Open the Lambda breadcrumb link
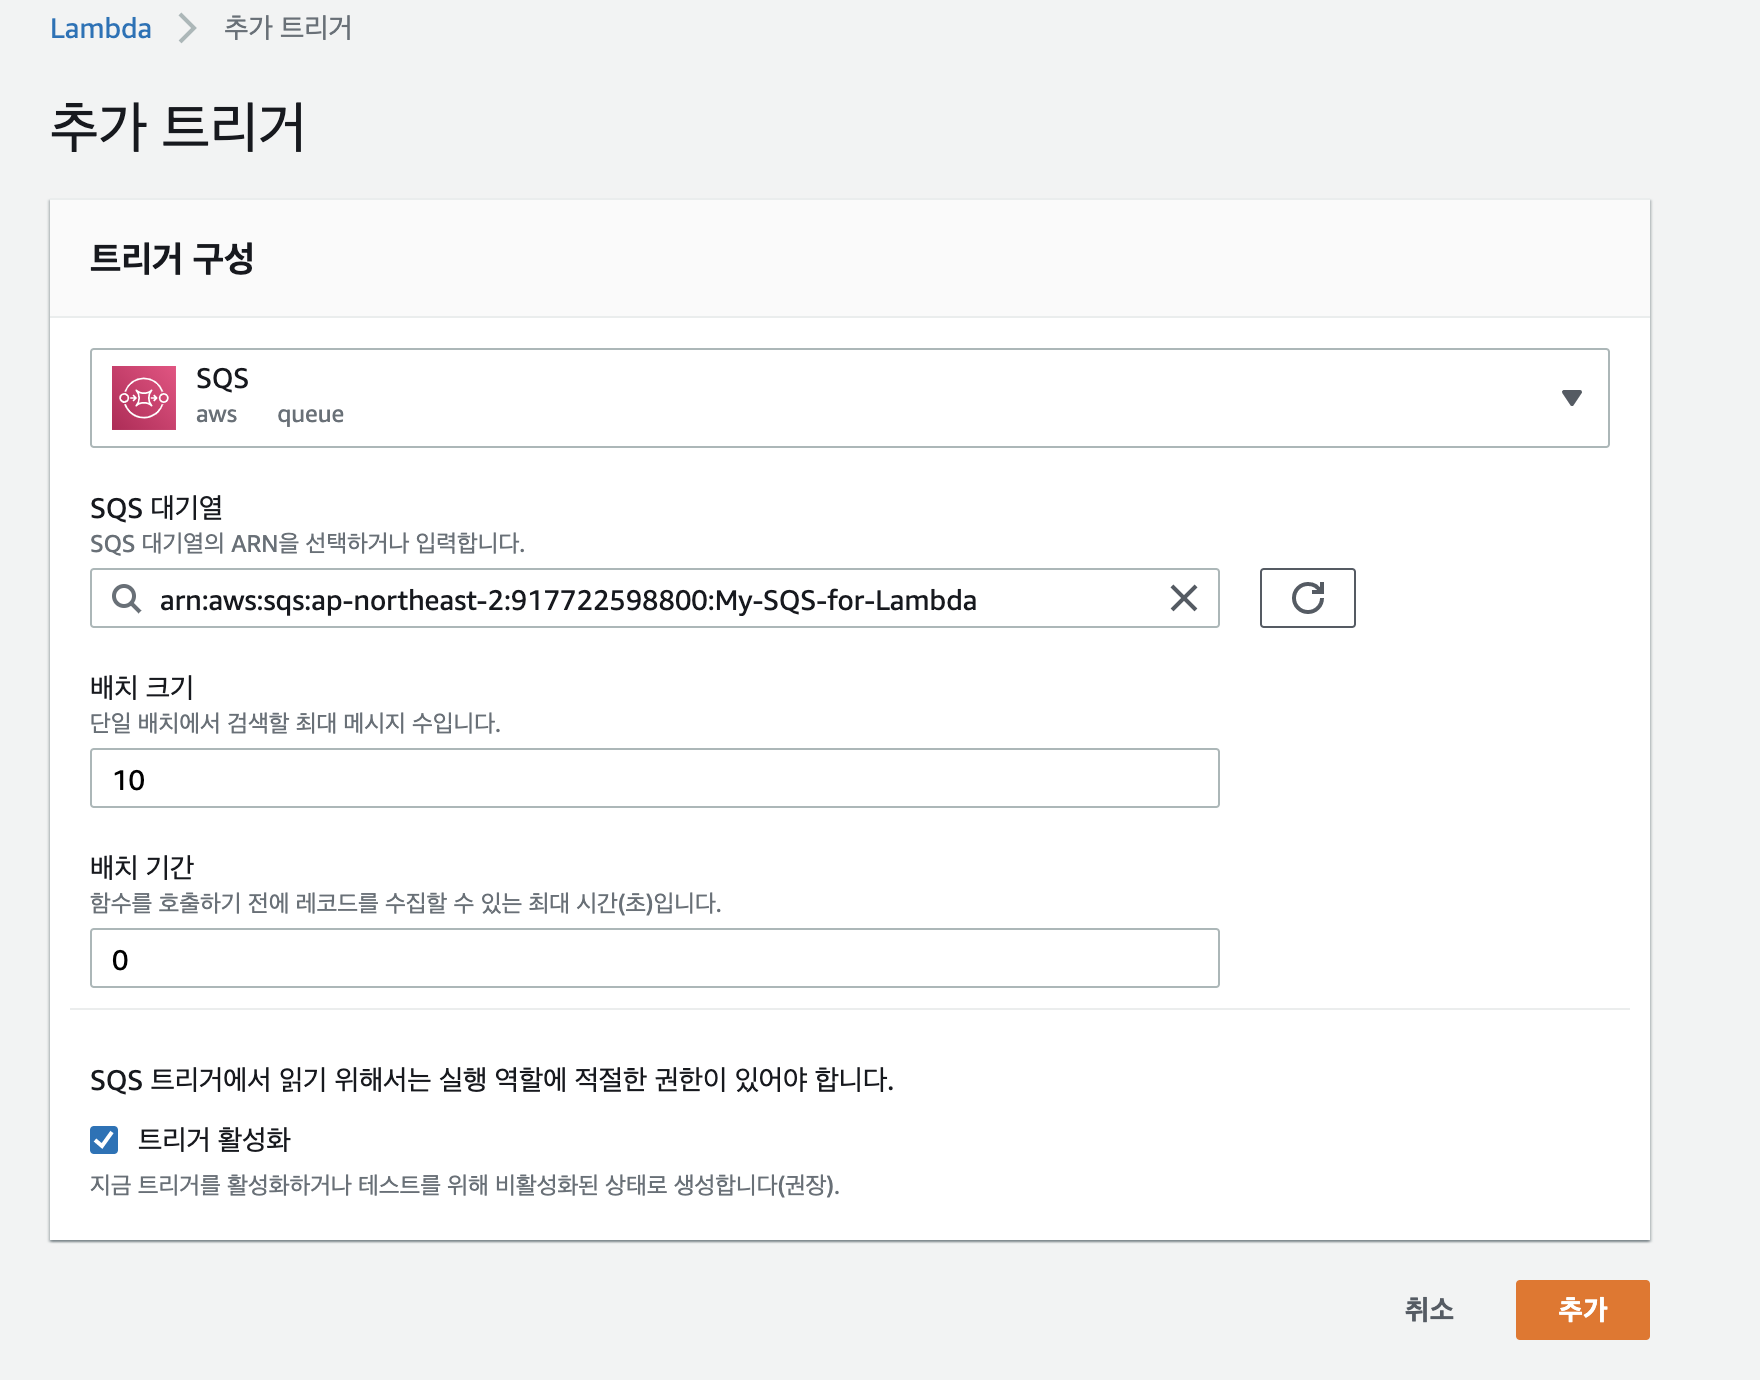Viewport: 1760px width, 1380px height. (x=100, y=28)
